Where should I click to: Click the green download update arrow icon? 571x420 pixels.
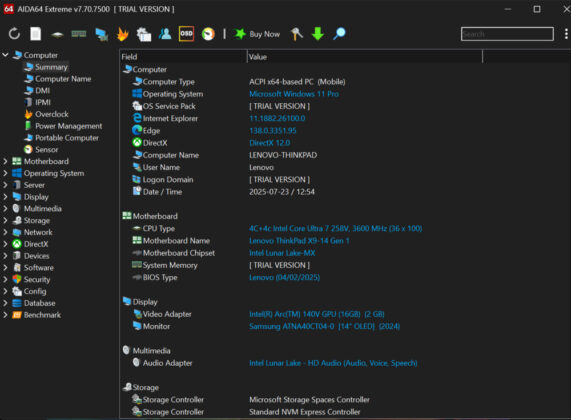pyautogui.click(x=318, y=34)
